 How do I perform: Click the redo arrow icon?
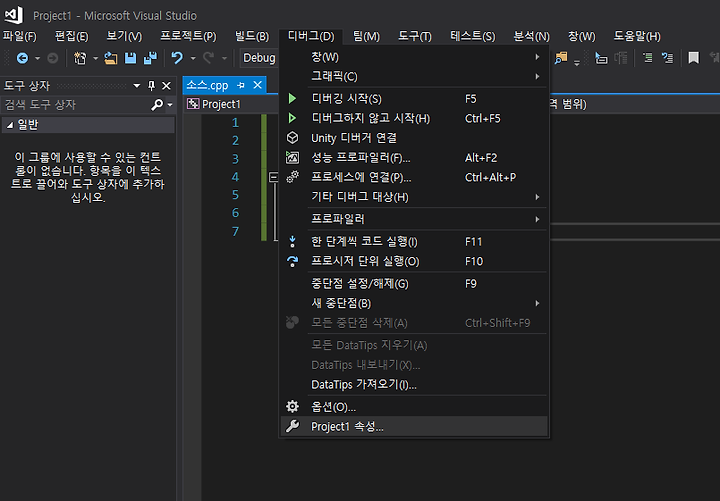[208, 58]
